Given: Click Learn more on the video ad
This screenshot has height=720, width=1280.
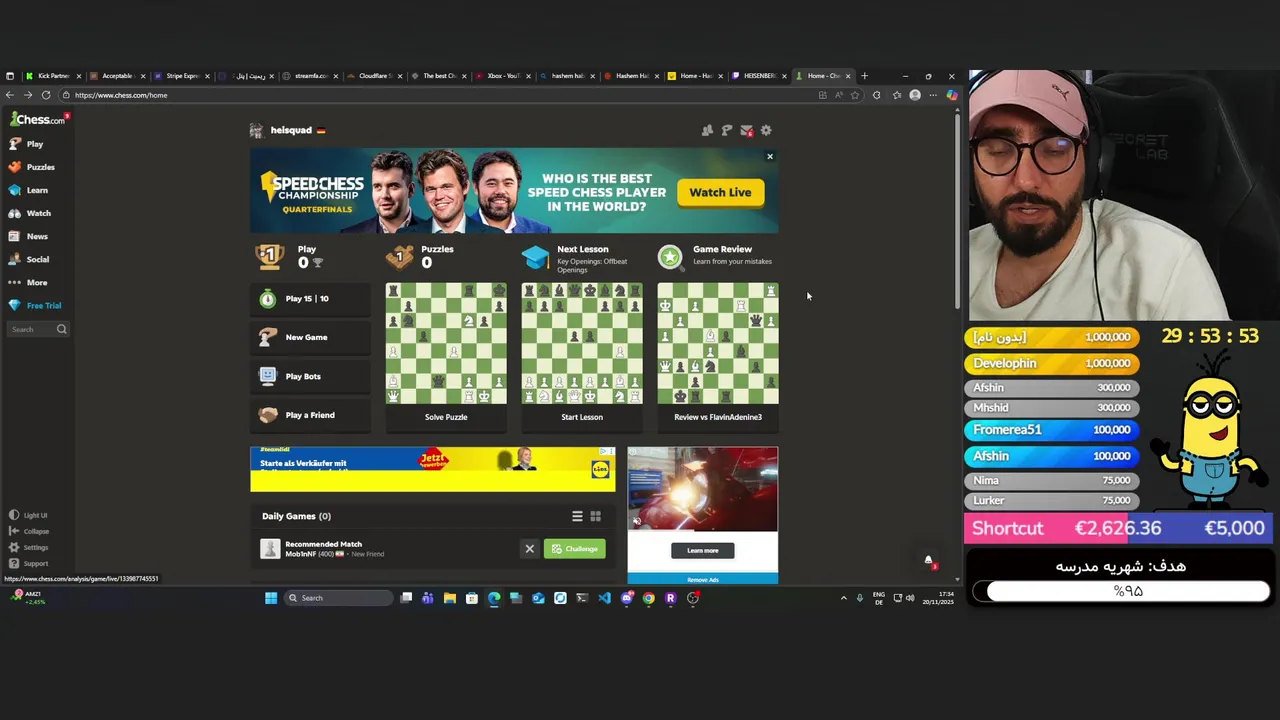Looking at the screenshot, I should click(x=703, y=550).
